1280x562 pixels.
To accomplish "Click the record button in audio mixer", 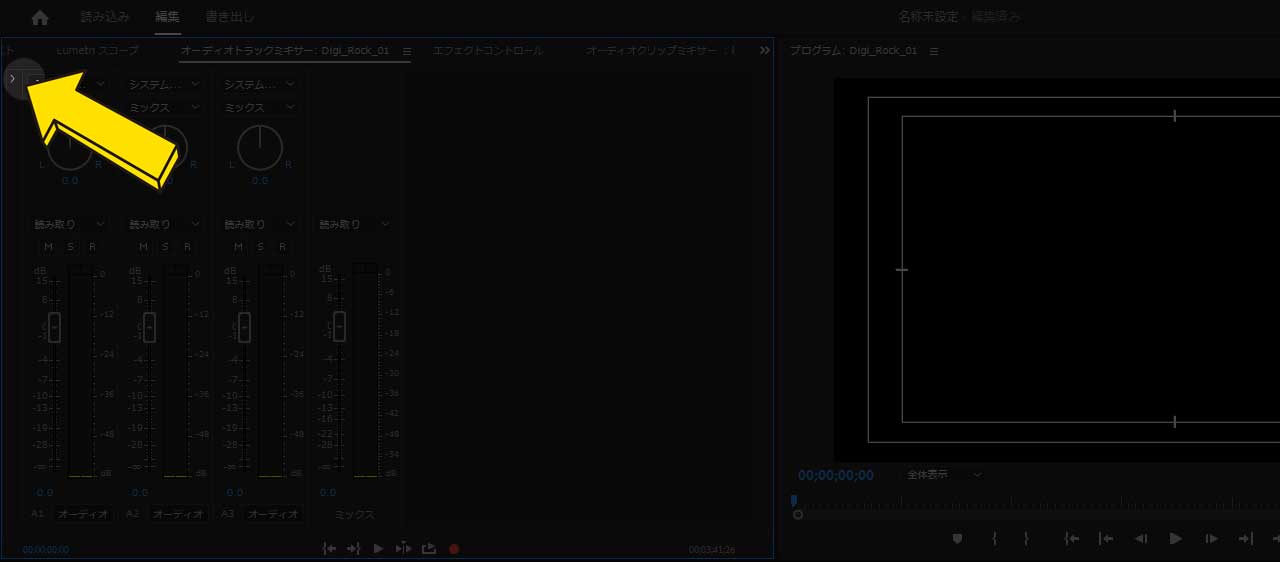I will click(454, 549).
